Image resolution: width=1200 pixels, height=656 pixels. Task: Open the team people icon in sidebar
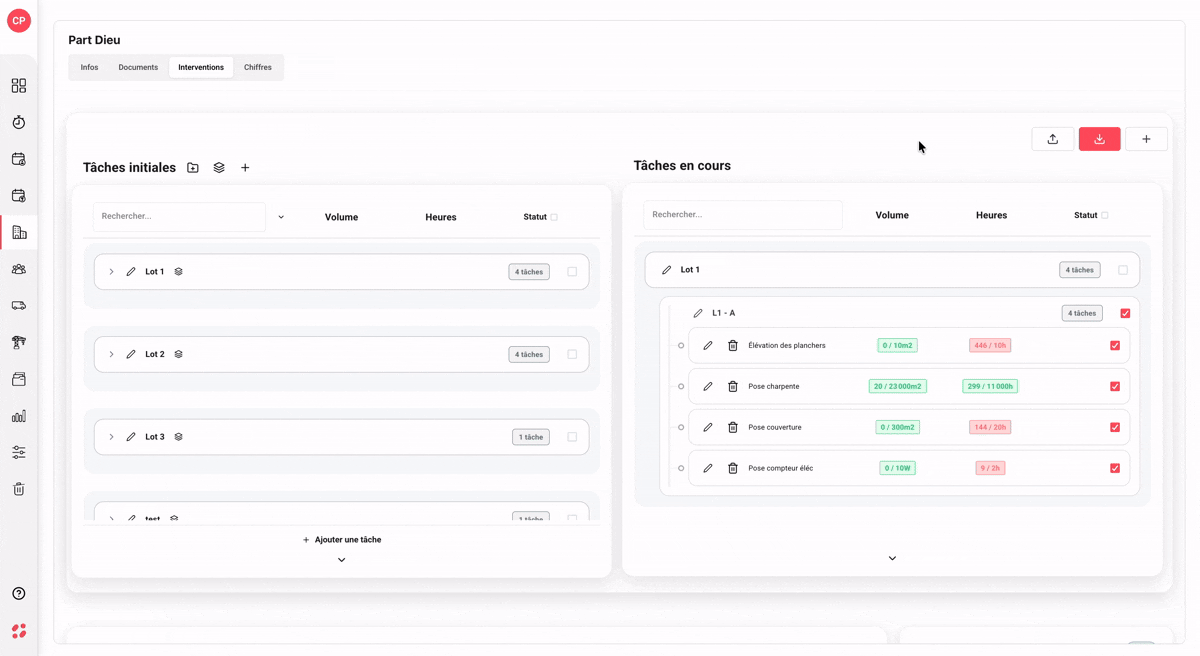(x=19, y=269)
